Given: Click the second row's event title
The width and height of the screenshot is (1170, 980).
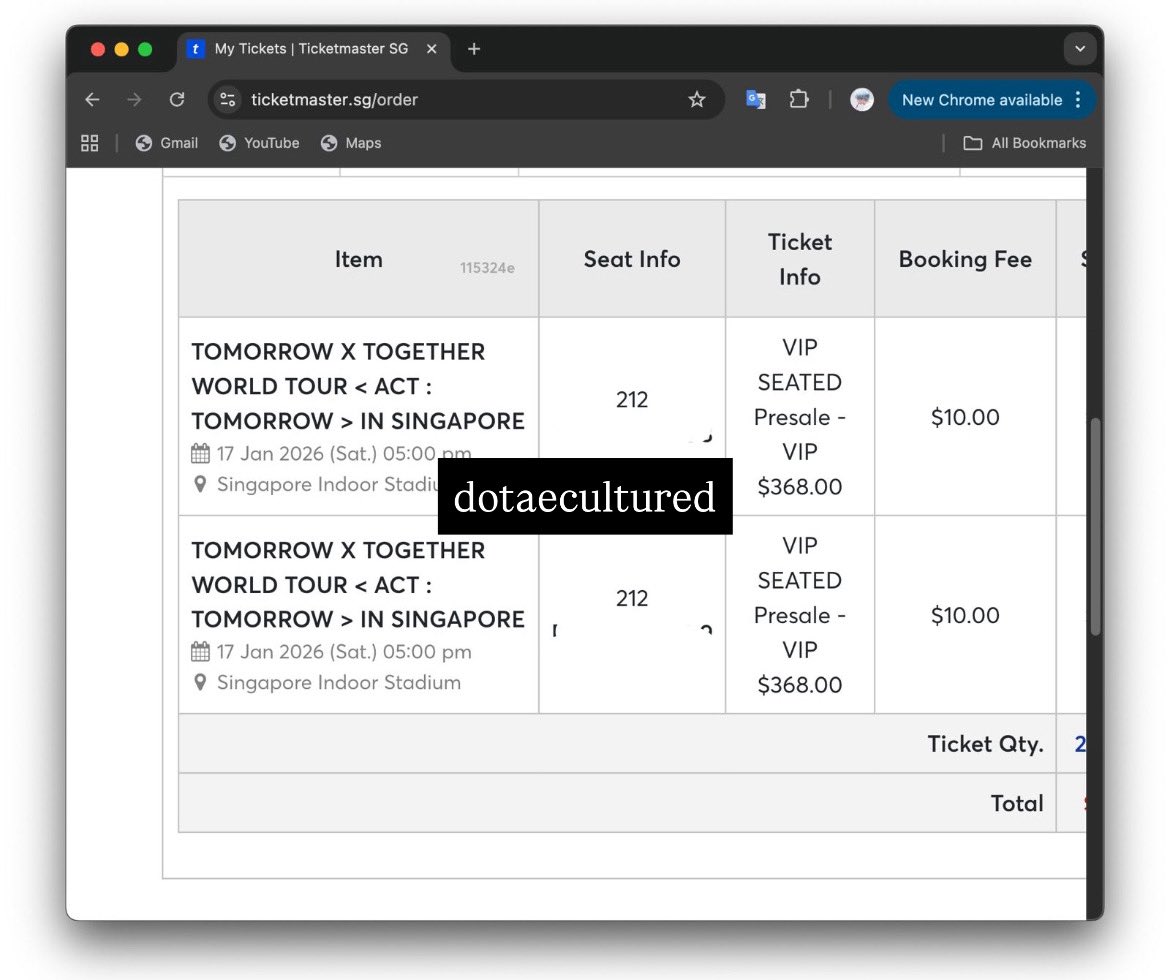Looking at the screenshot, I should tap(358, 585).
